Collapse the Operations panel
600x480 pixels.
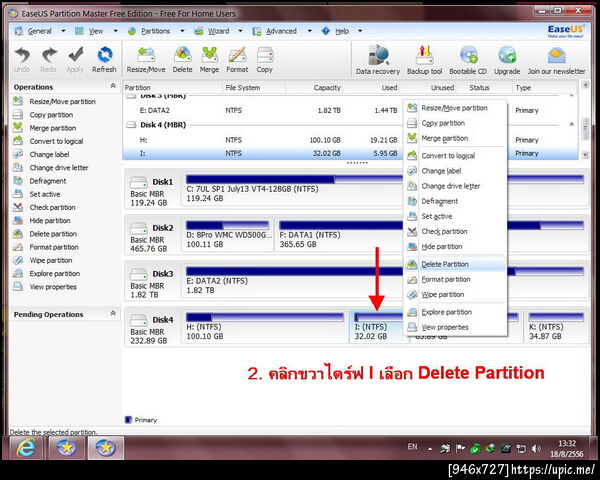[x=113, y=86]
